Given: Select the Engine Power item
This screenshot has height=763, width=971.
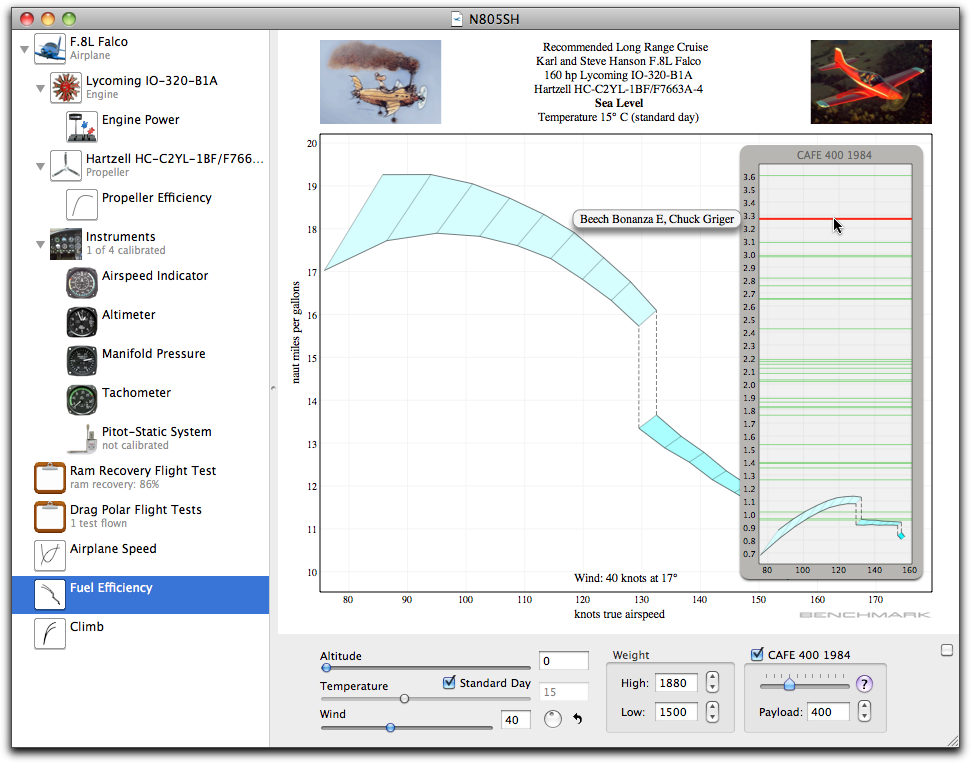Looking at the screenshot, I should click(141, 126).
